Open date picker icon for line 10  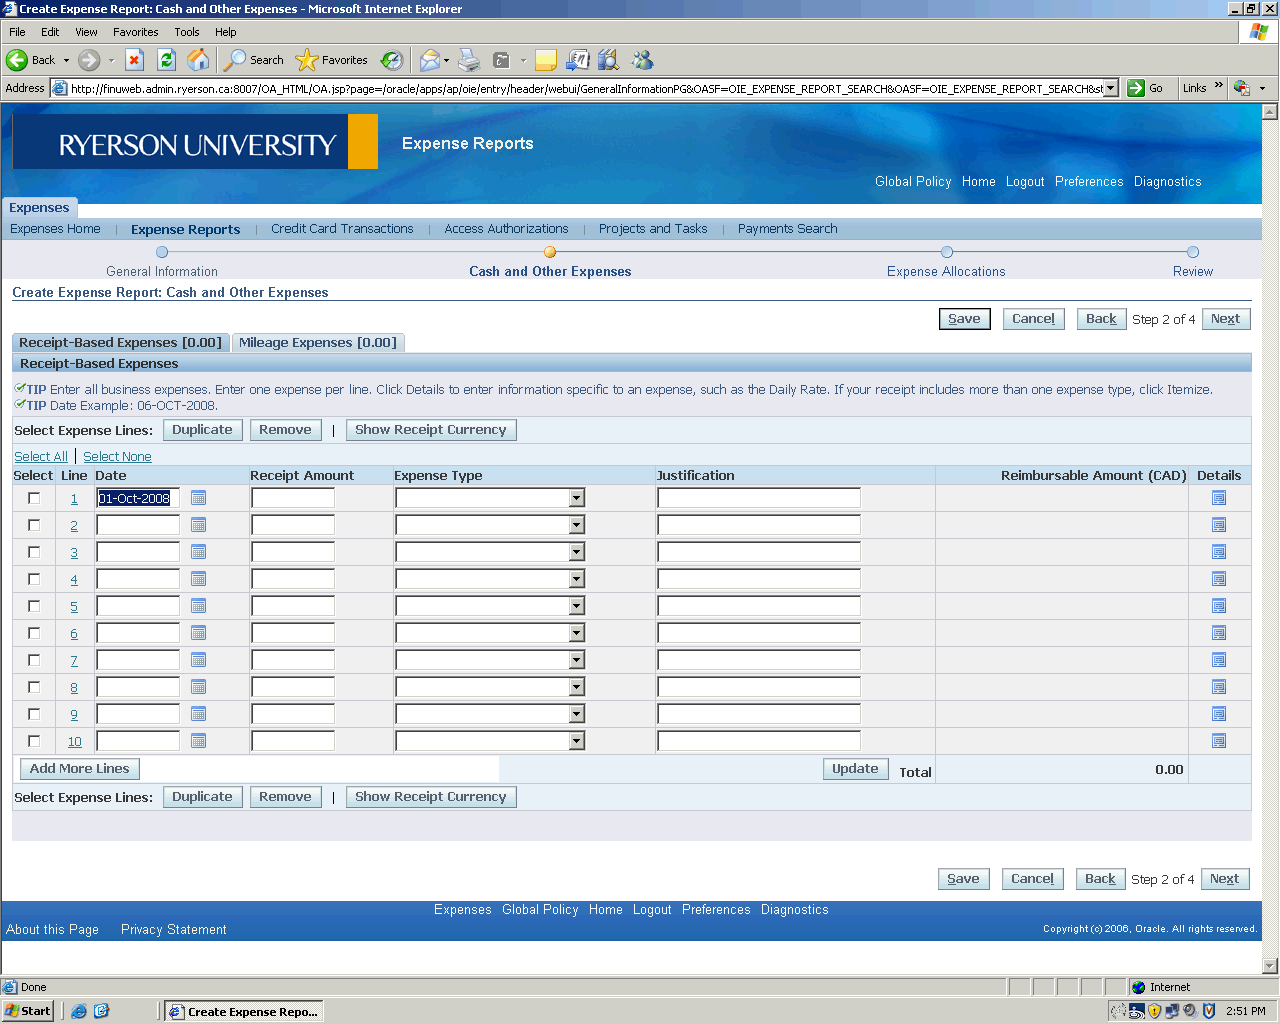click(198, 741)
